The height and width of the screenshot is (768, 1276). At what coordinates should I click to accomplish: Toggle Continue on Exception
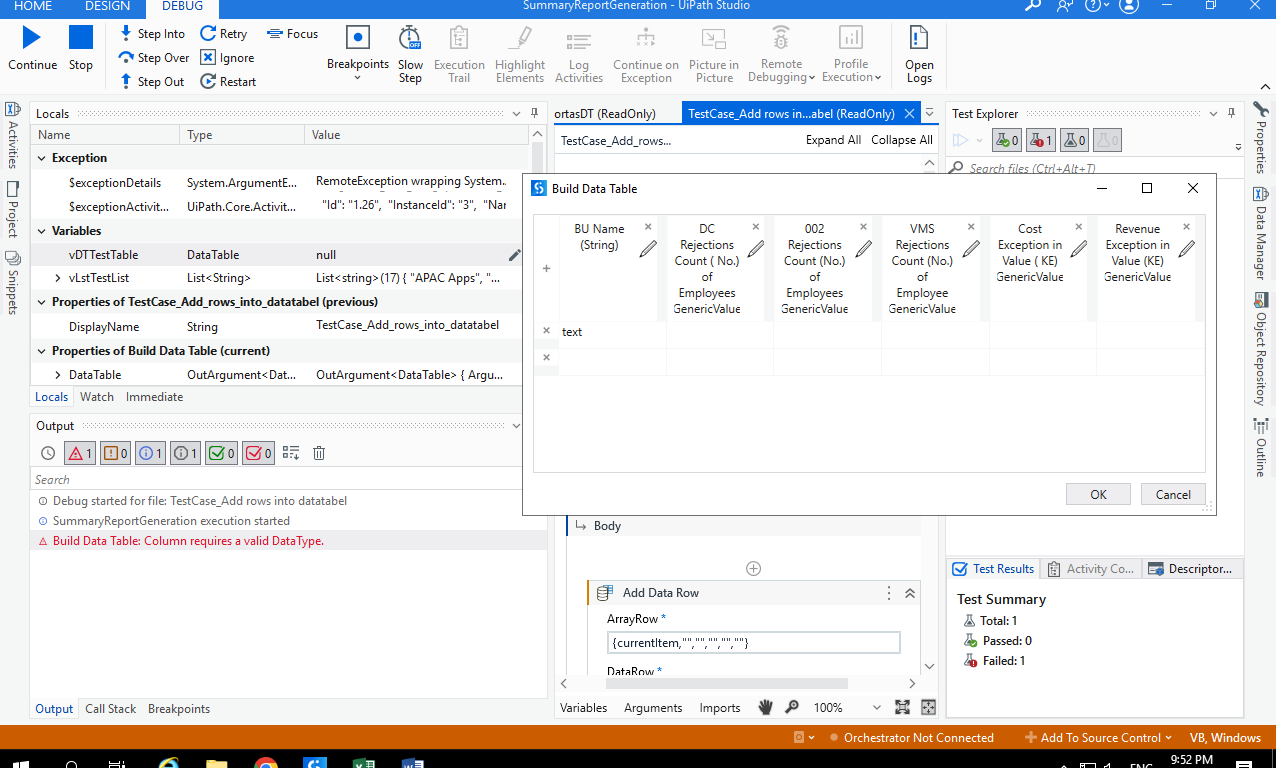[x=645, y=54]
